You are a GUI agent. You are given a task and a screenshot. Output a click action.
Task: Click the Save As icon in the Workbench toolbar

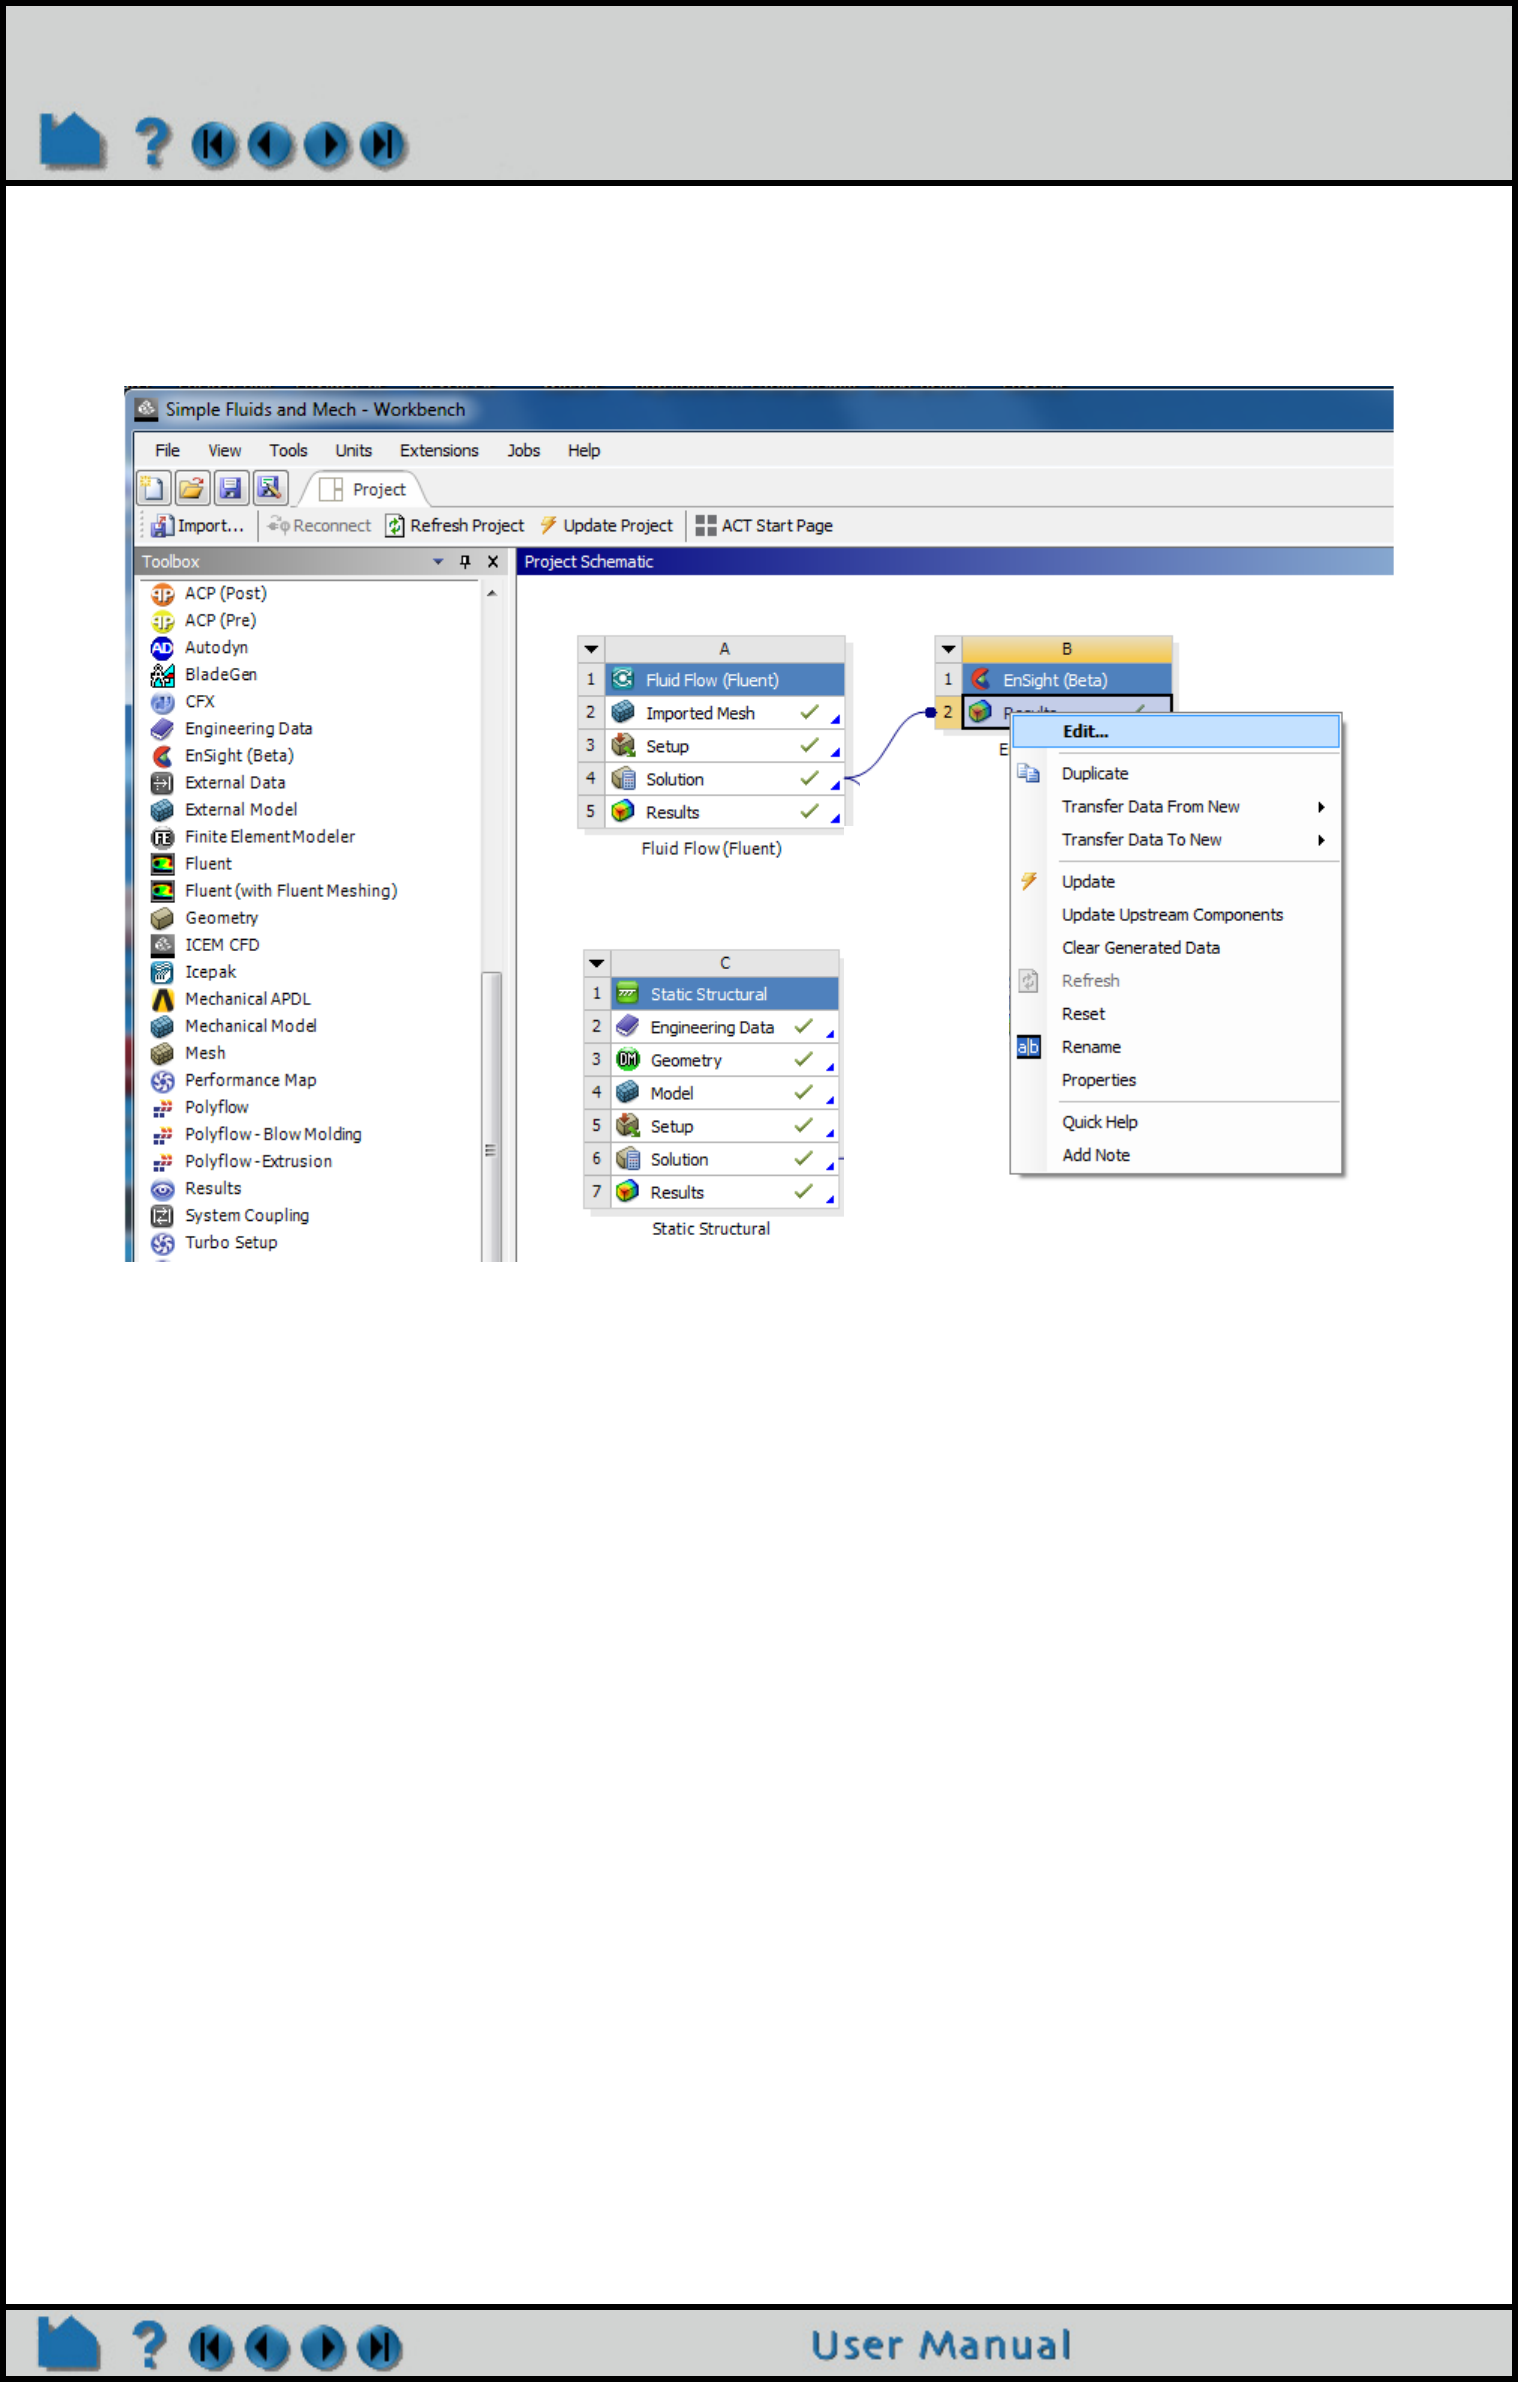point(270,488)
